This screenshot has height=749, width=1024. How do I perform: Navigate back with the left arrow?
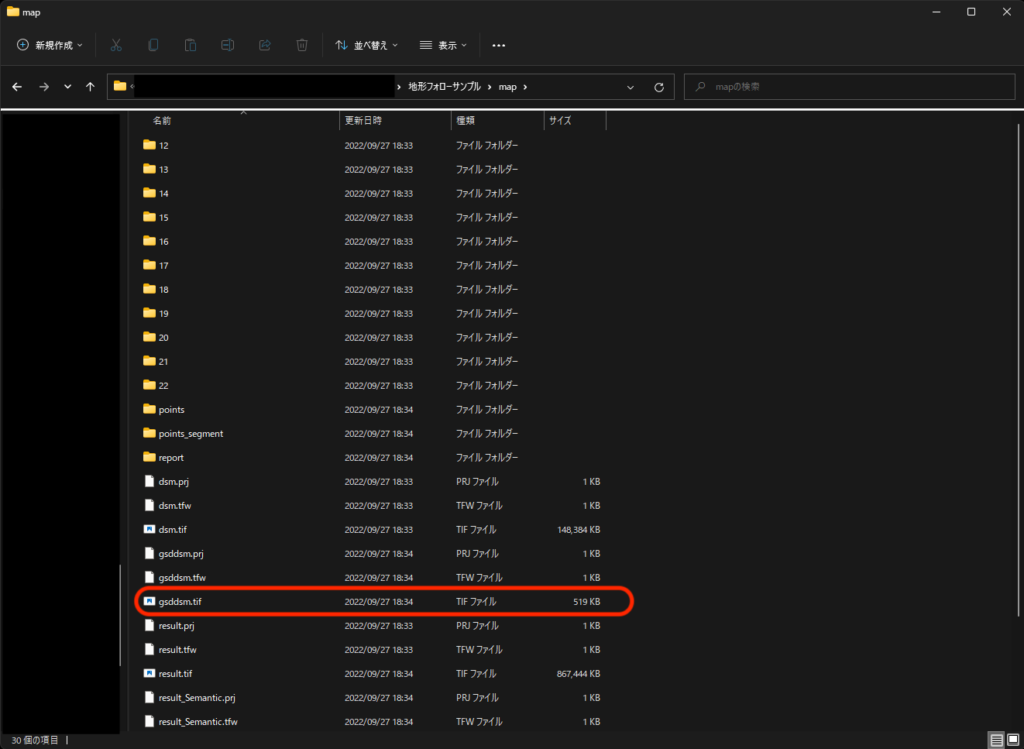[17, 87]
